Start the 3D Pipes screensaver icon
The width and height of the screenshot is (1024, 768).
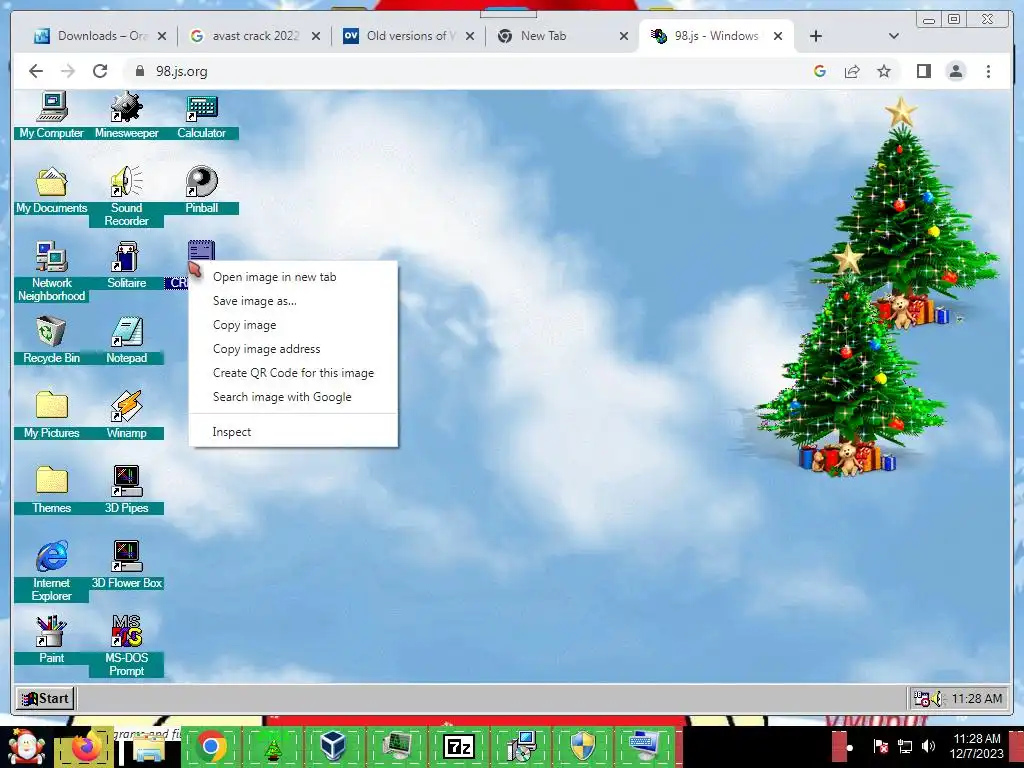(x=127, y=490)
